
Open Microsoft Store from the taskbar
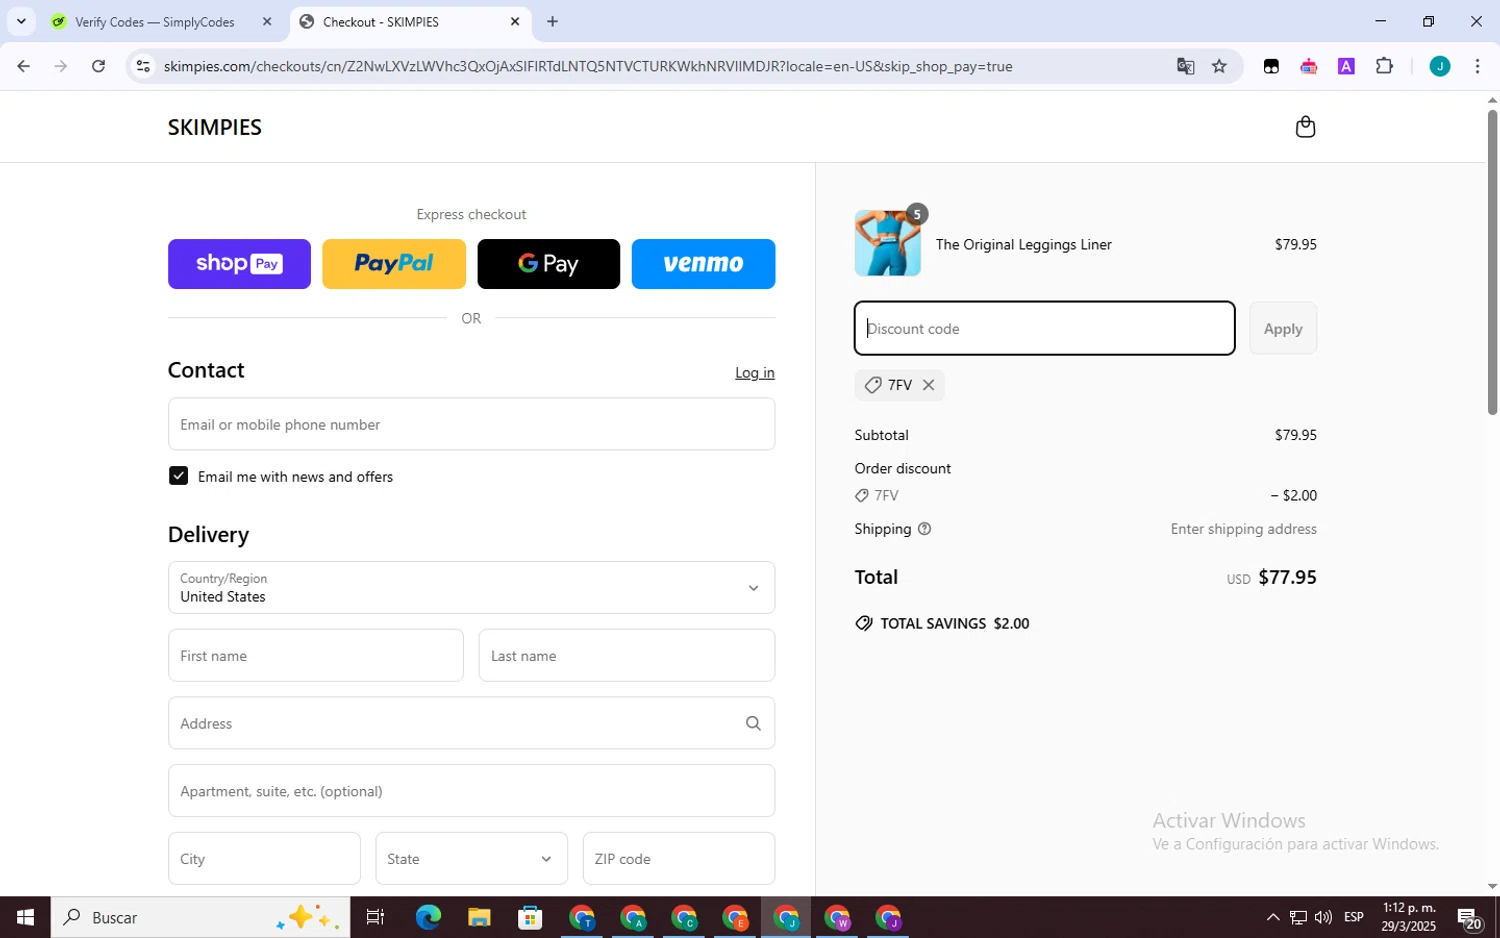pyautogui.click(x=530, y=917)
